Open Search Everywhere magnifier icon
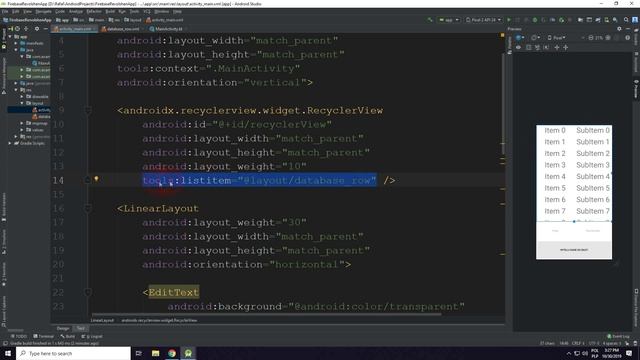This screenshot has height=360, width=640. pos(626,20)
